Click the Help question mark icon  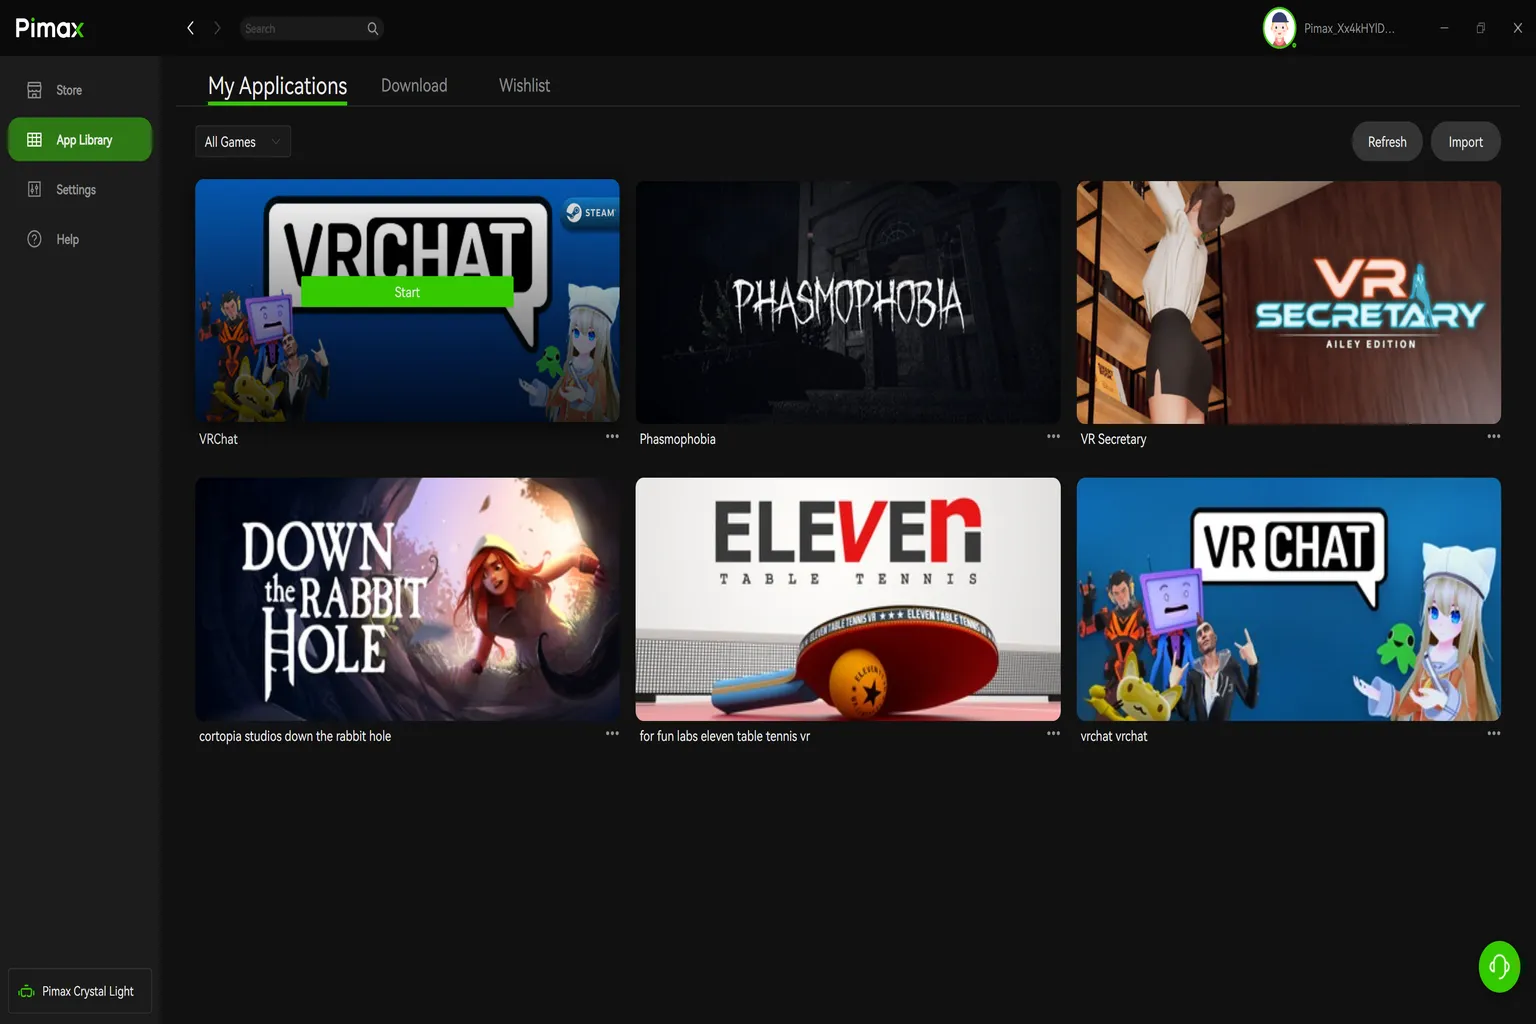pos(34,239)
